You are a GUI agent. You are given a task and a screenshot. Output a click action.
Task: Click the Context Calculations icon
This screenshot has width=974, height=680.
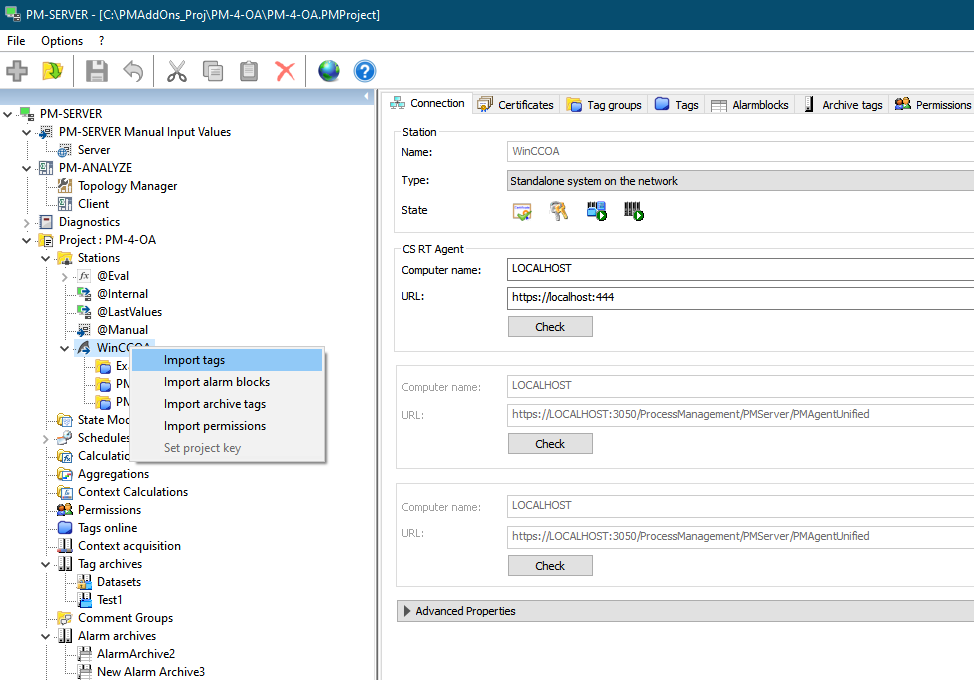65,492
